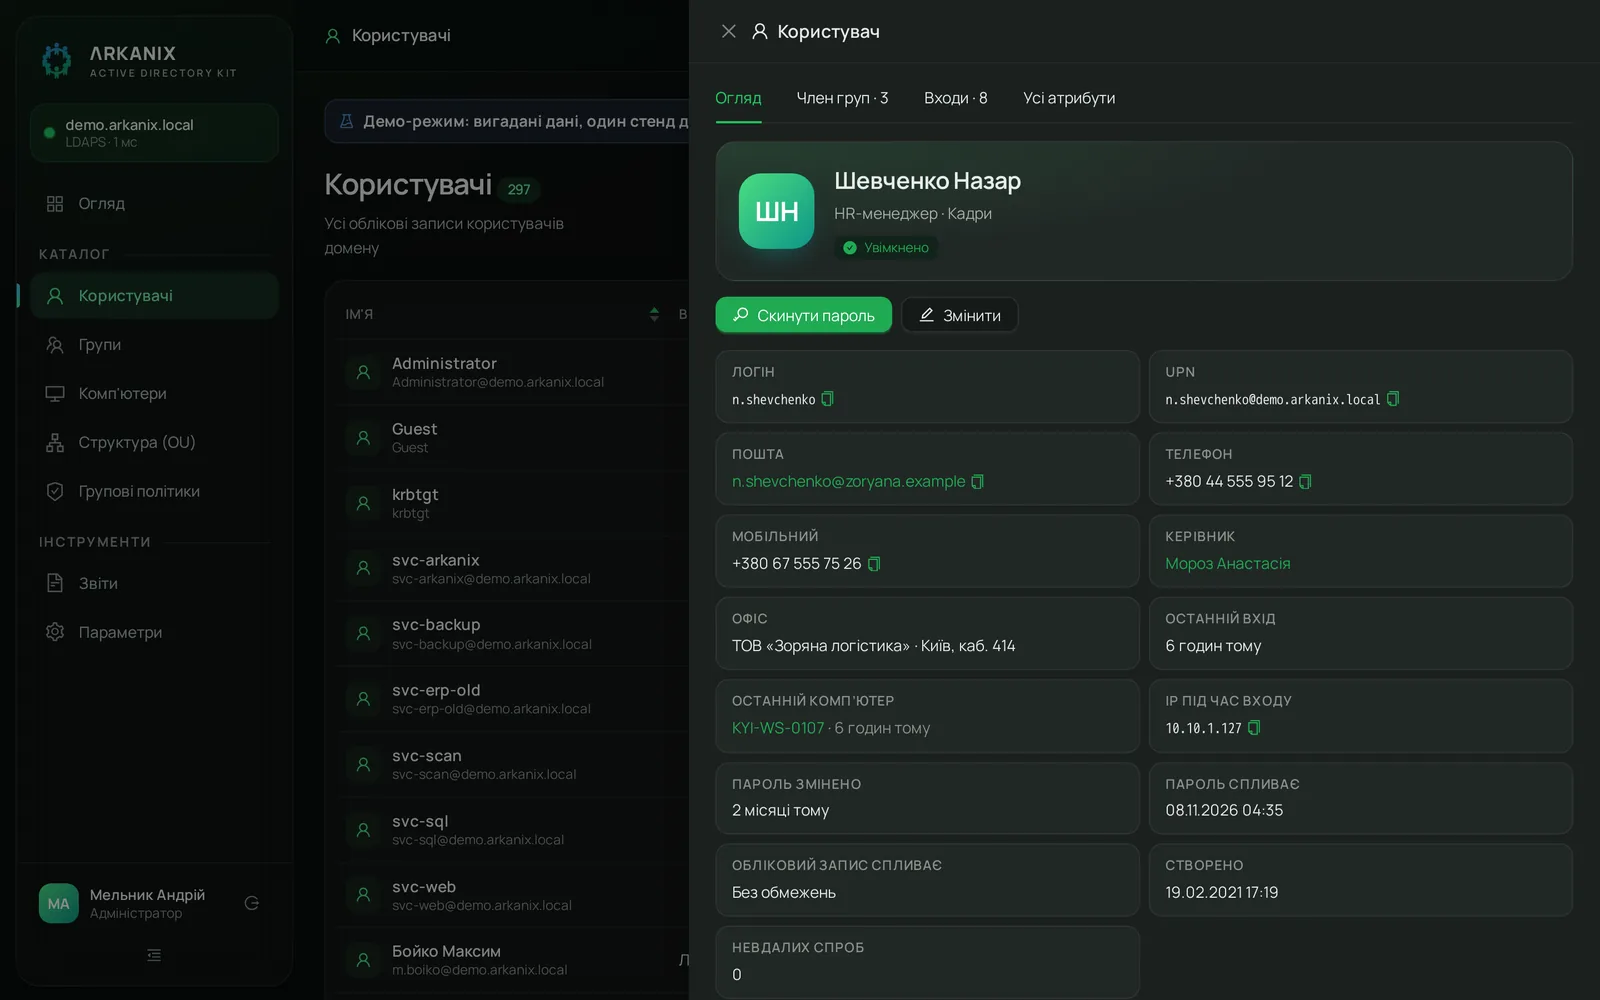Click the Скинути пароль button
The width and height of the screenshot is (1600, 1000).
(804, 315)
